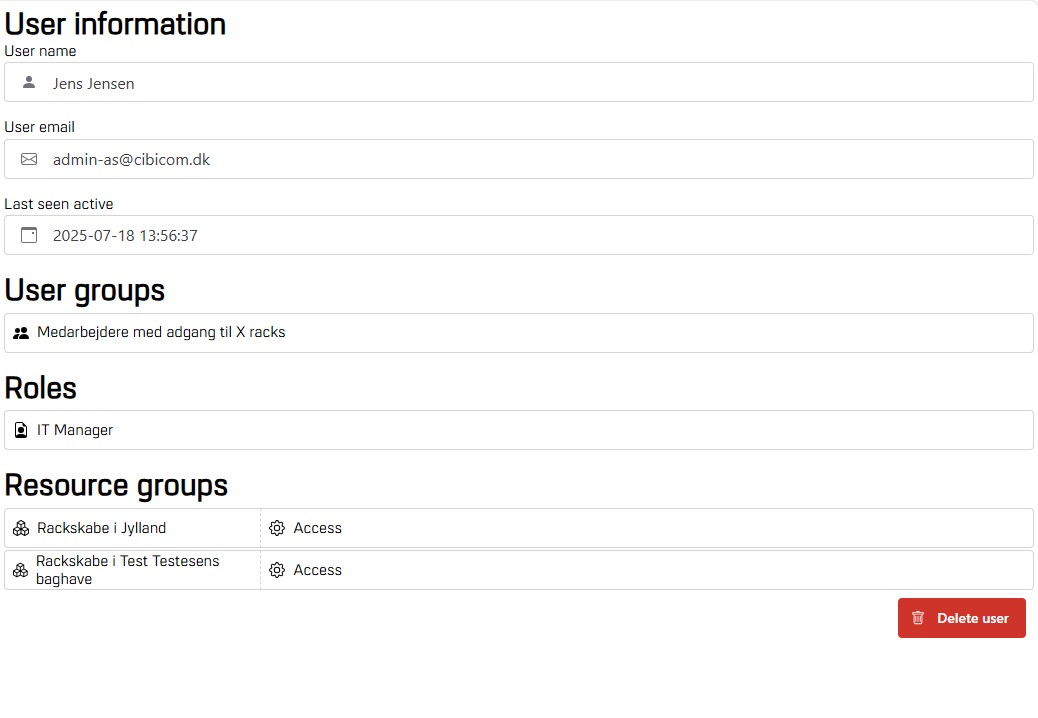Click the gear icon in baghave Access row
The height and width of the screenshot is (718, 1038).
point(277,570)
